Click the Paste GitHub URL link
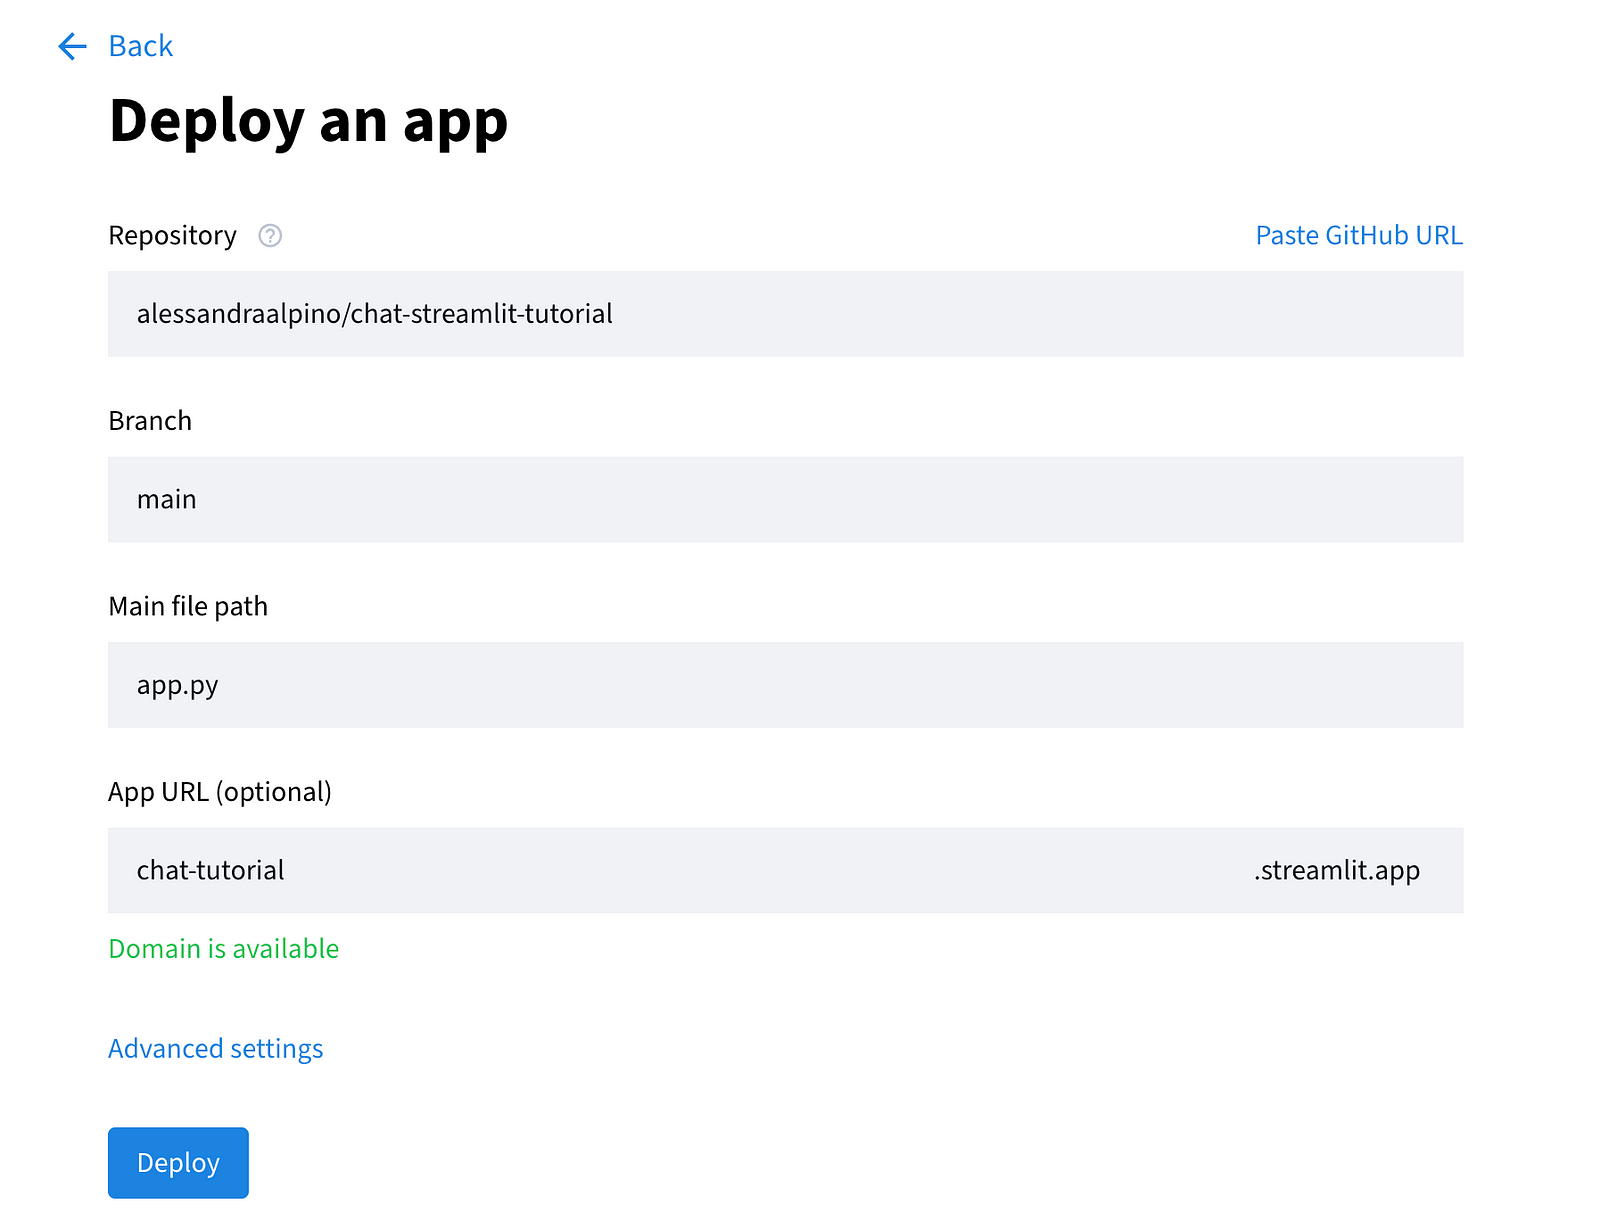The width and height of the screenshot is (1600, 1229). coord(1358,236)
